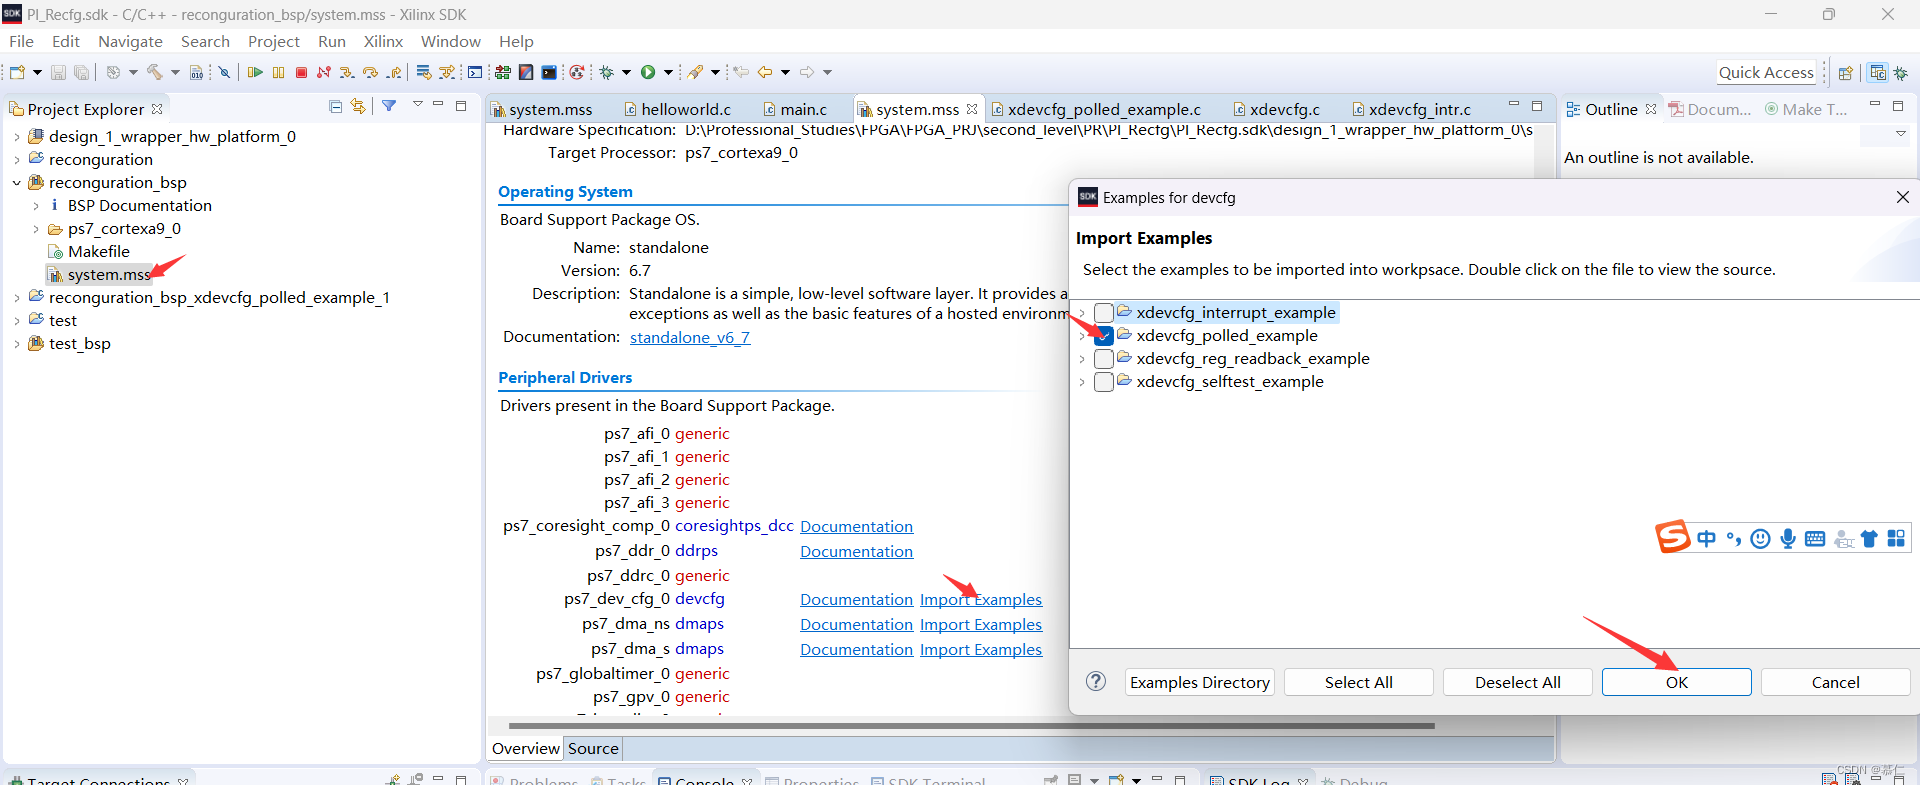
Task: Open the Run button dropdown arrow
Action: click(668, 72)
